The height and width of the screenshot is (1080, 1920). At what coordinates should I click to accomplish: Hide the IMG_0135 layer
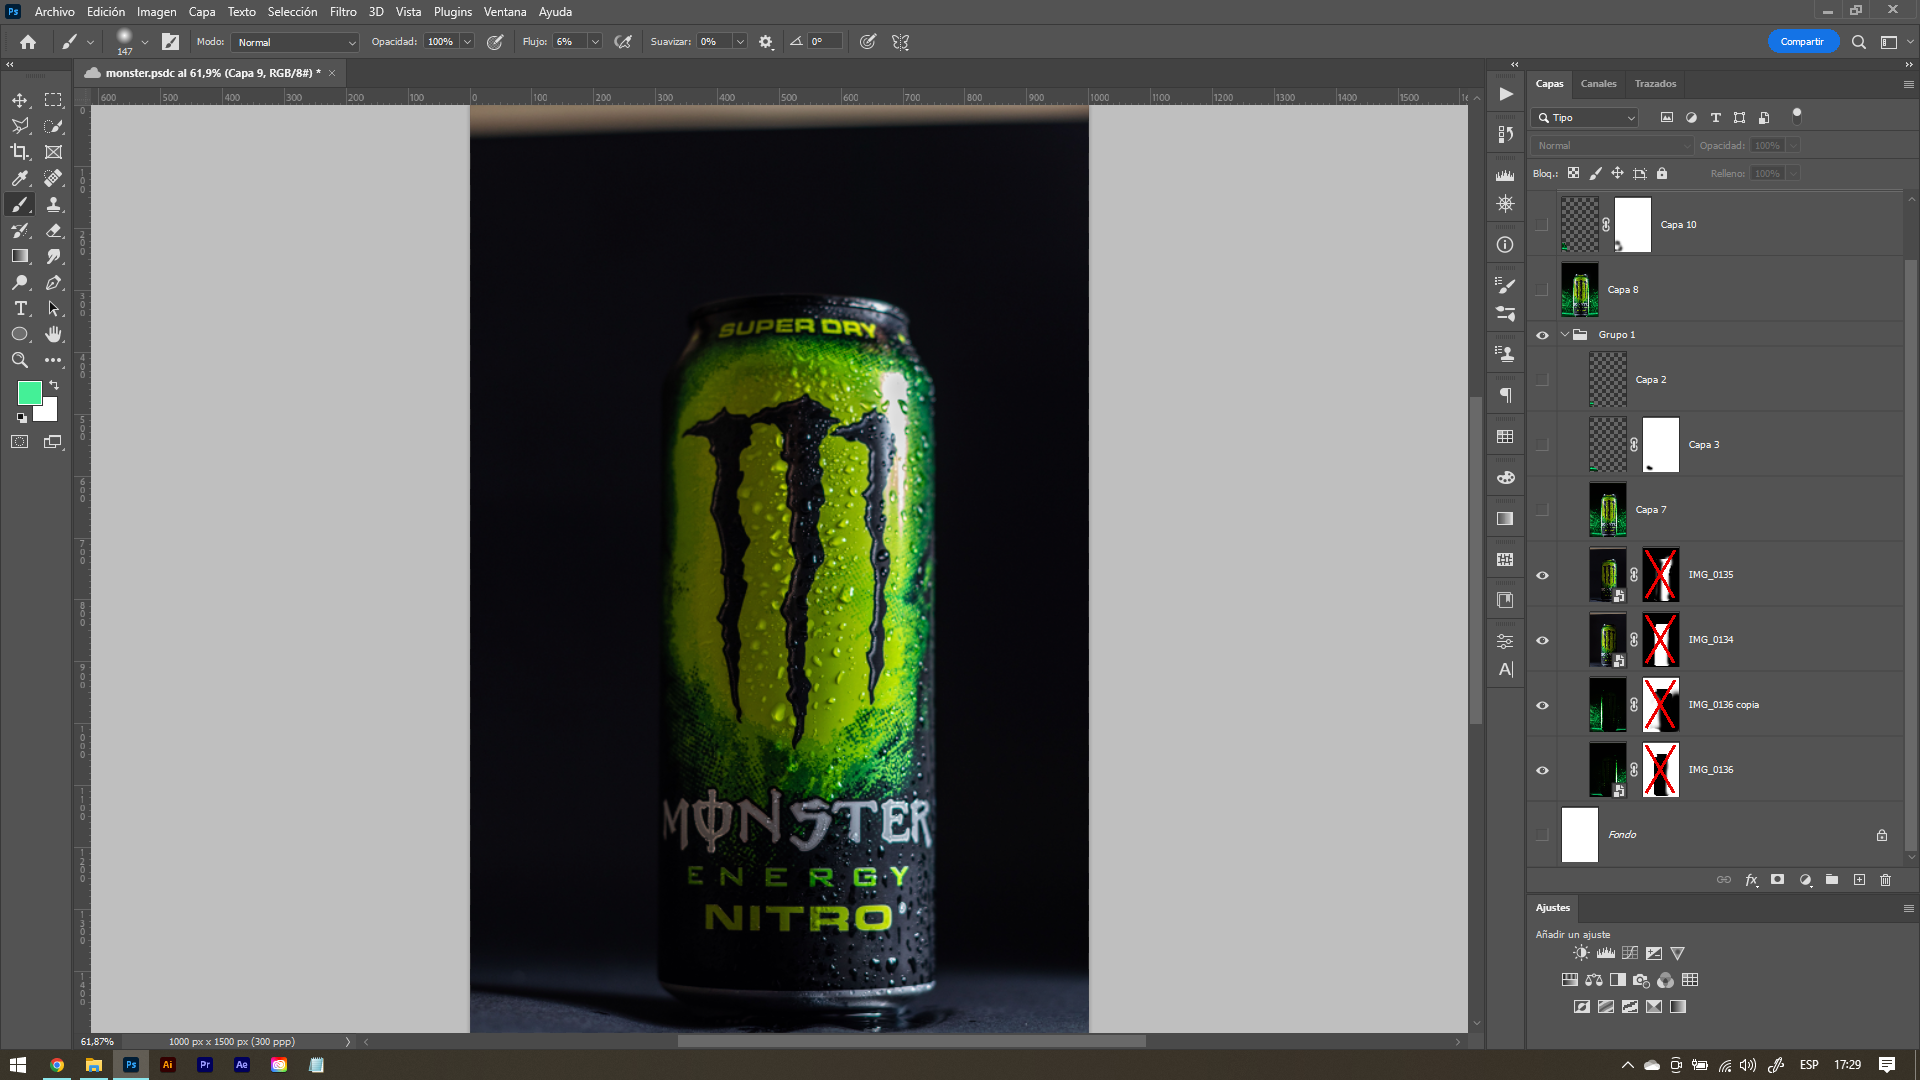pyautogui.click(x=1542, y=575)
